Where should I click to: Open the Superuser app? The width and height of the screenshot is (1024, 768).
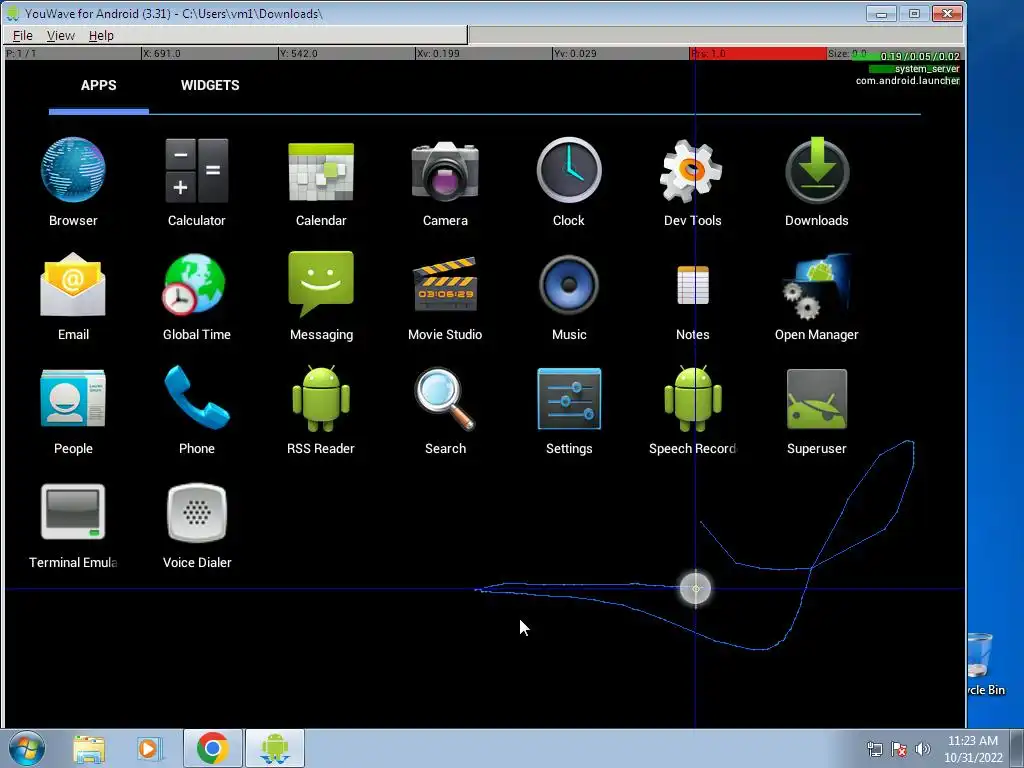(x=816, y=411)
